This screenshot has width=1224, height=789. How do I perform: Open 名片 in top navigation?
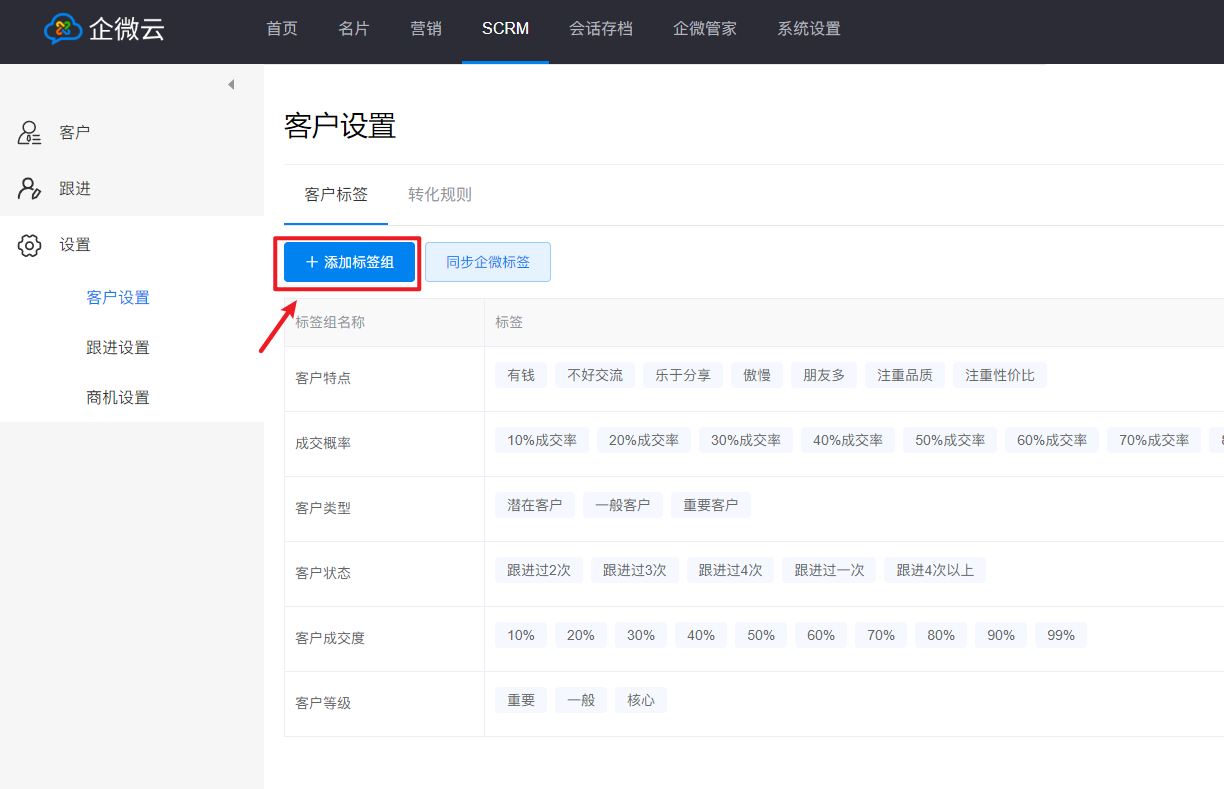[354, 29]
